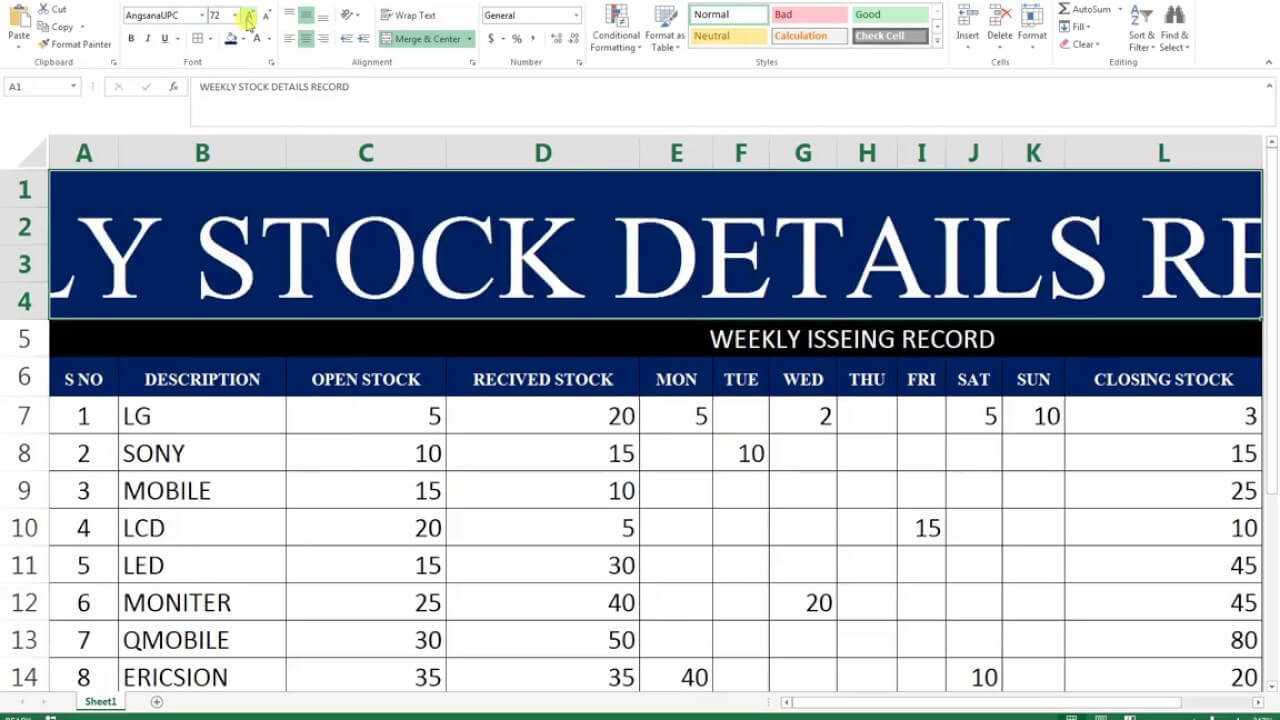Click the Percent Style icon

point(517,39)
